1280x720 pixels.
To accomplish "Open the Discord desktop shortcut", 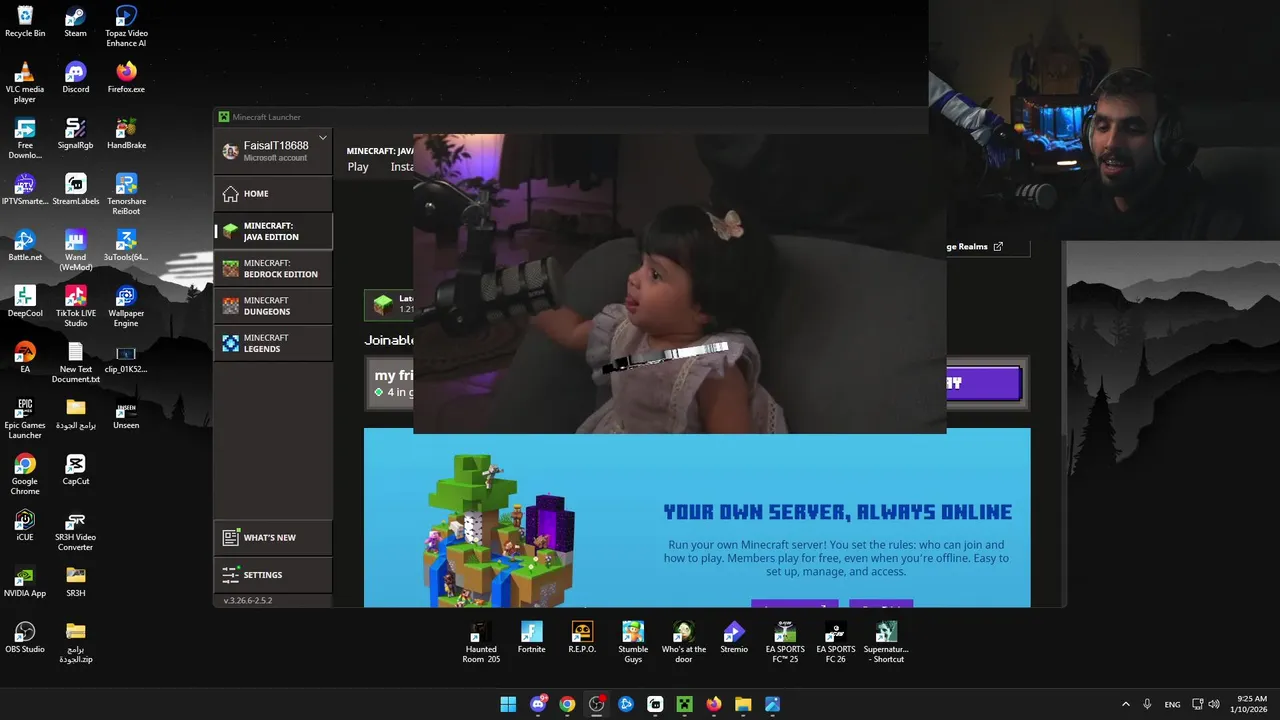I will point(76,77).
